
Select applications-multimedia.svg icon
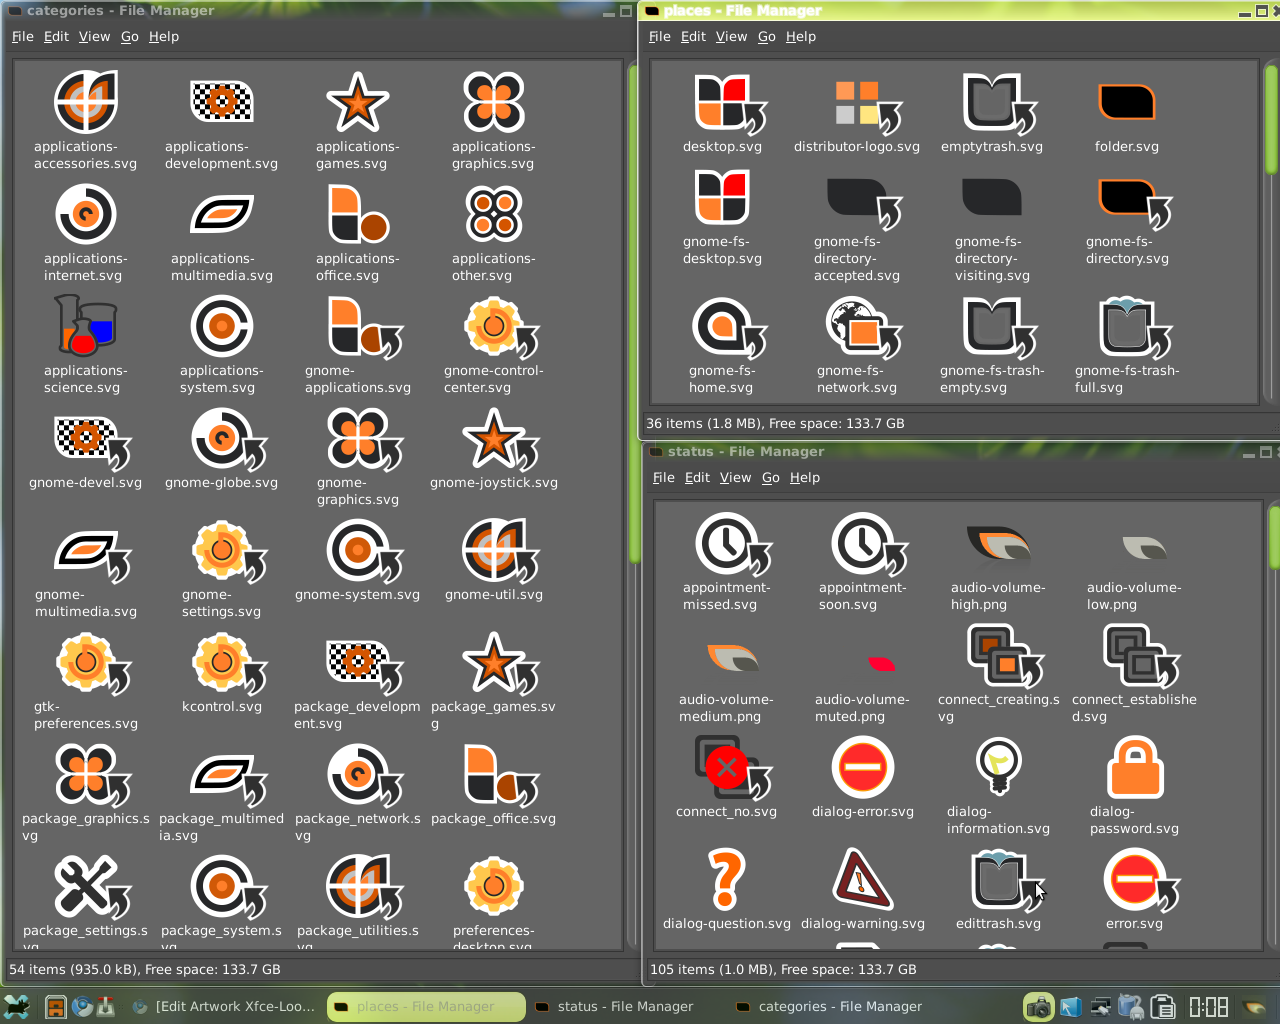(x=222, y=214)
